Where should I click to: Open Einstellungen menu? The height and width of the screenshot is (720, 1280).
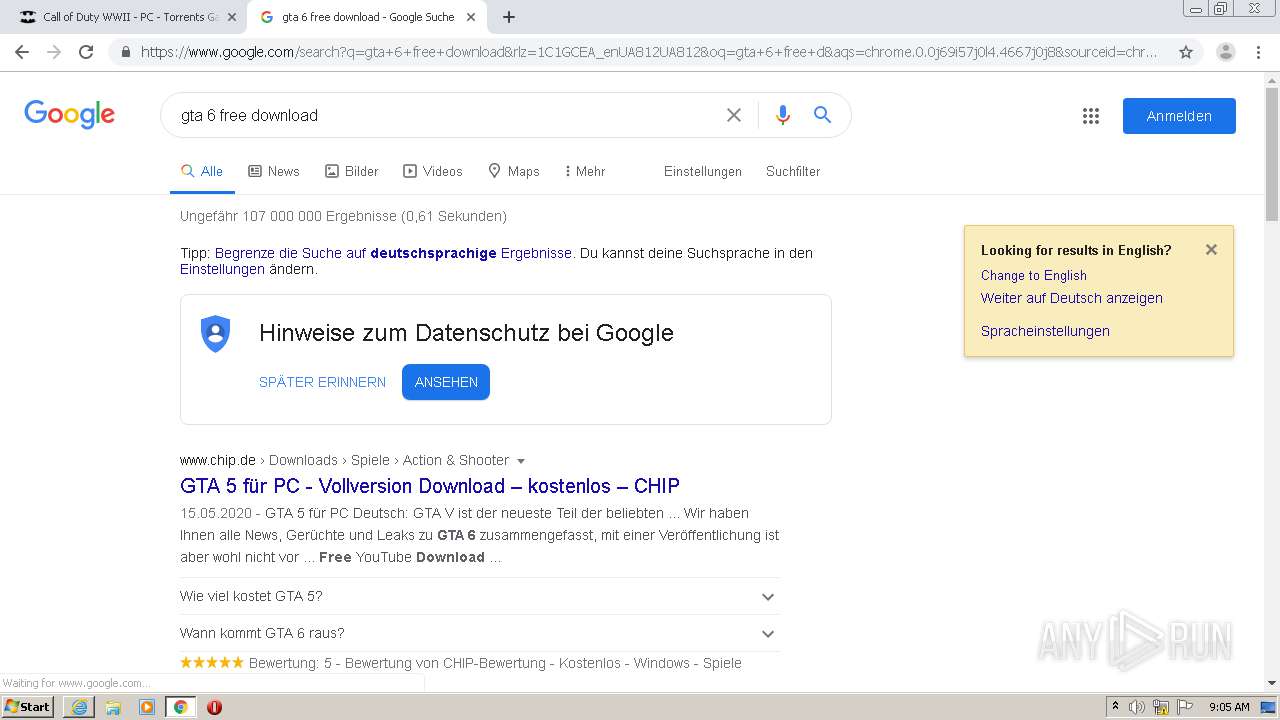pyautogui.click(x=703, y=171)
